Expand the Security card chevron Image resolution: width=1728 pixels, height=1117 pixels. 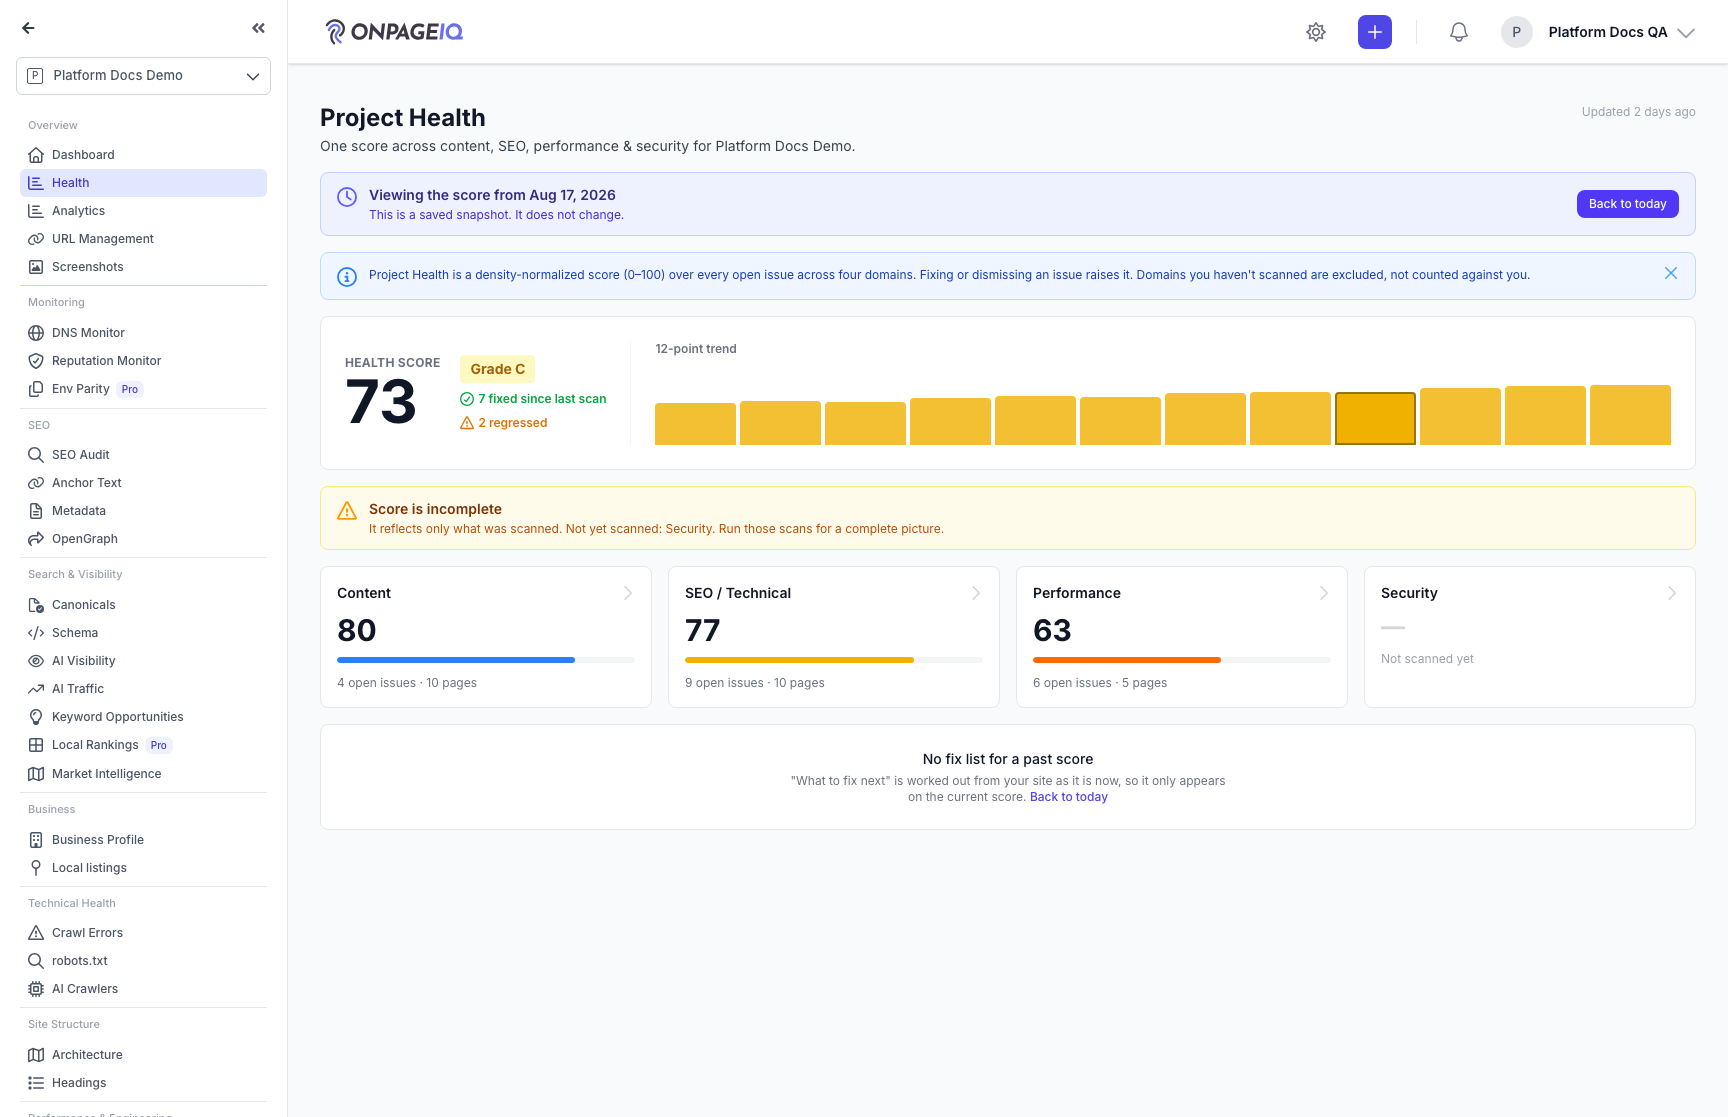click(1672, 593)
